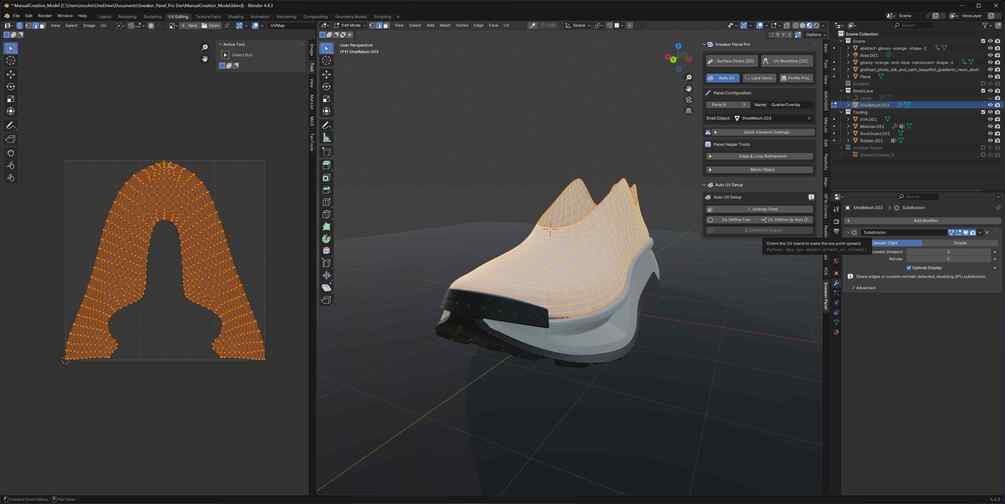Select the 3D viewport Cursor tool
The width and height of the screenshot is (1005, 504).
pos(326,60)
